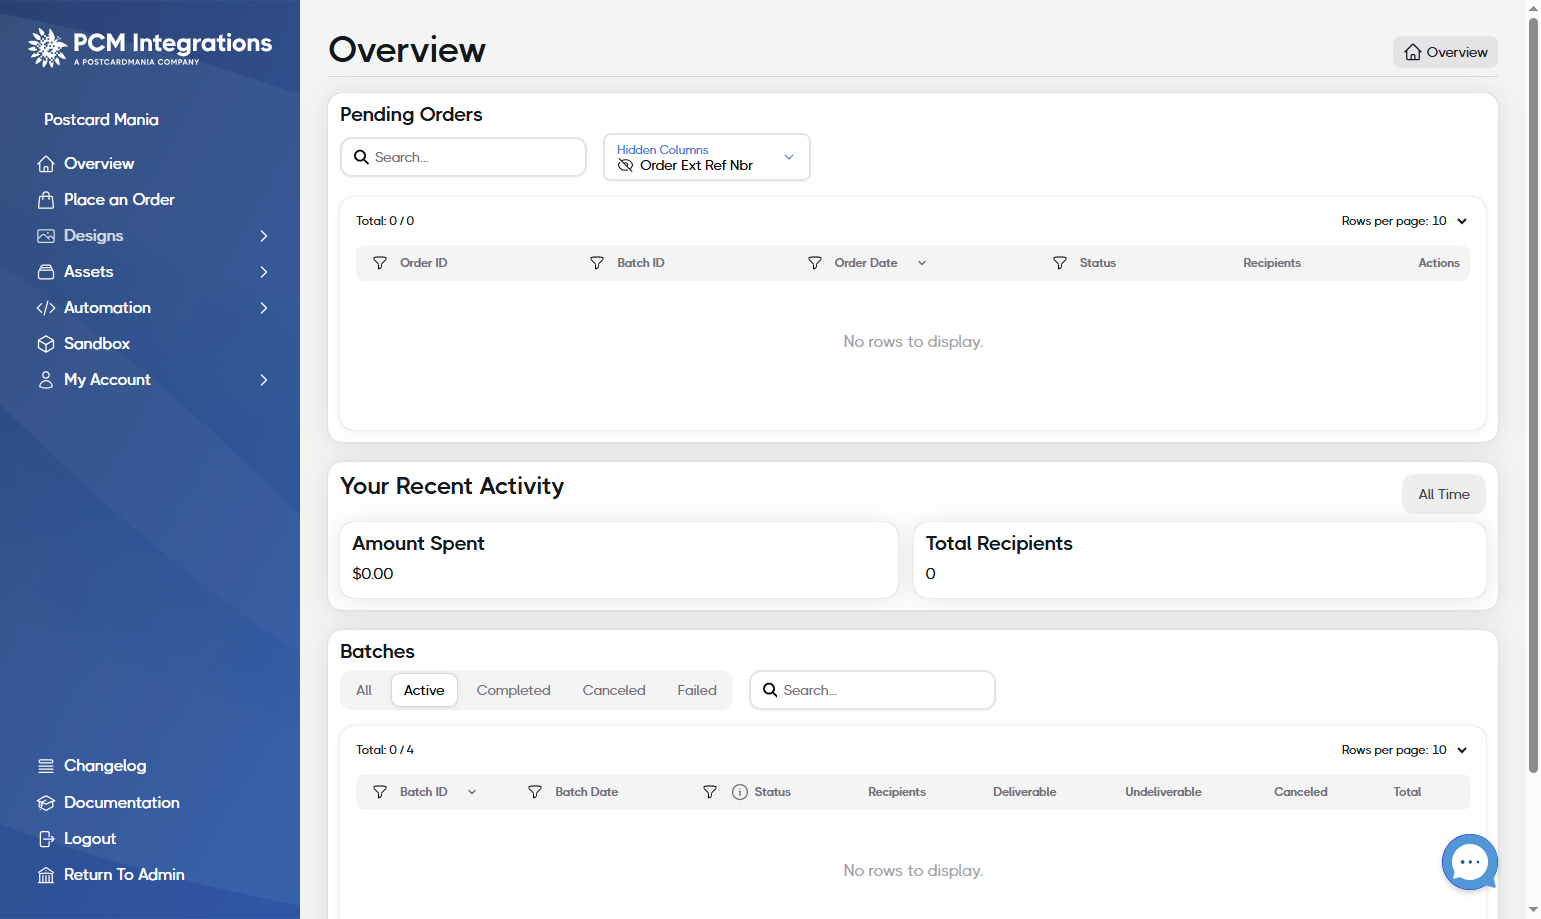1541x919 pixels.
Task: Open Pending Orders rows per page dropdown
Action: tap(1404, 221)
